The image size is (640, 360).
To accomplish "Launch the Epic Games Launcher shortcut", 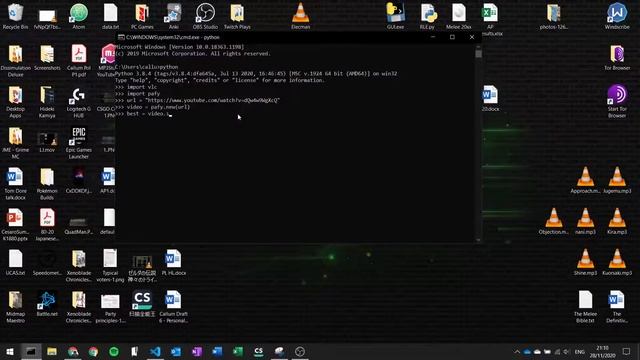I will pyautogui.click(x=78, y=142).
